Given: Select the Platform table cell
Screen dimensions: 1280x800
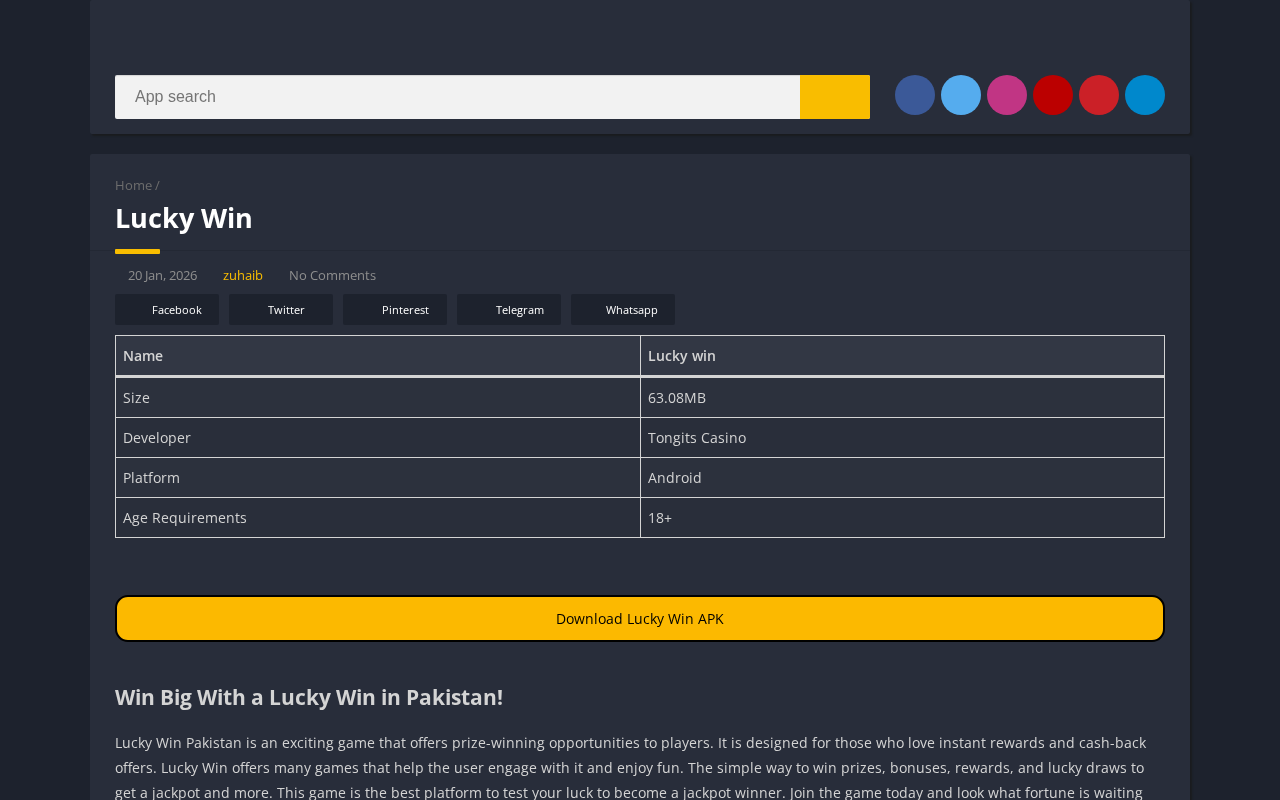Looking at the screenshot, I should click(378, 478).
